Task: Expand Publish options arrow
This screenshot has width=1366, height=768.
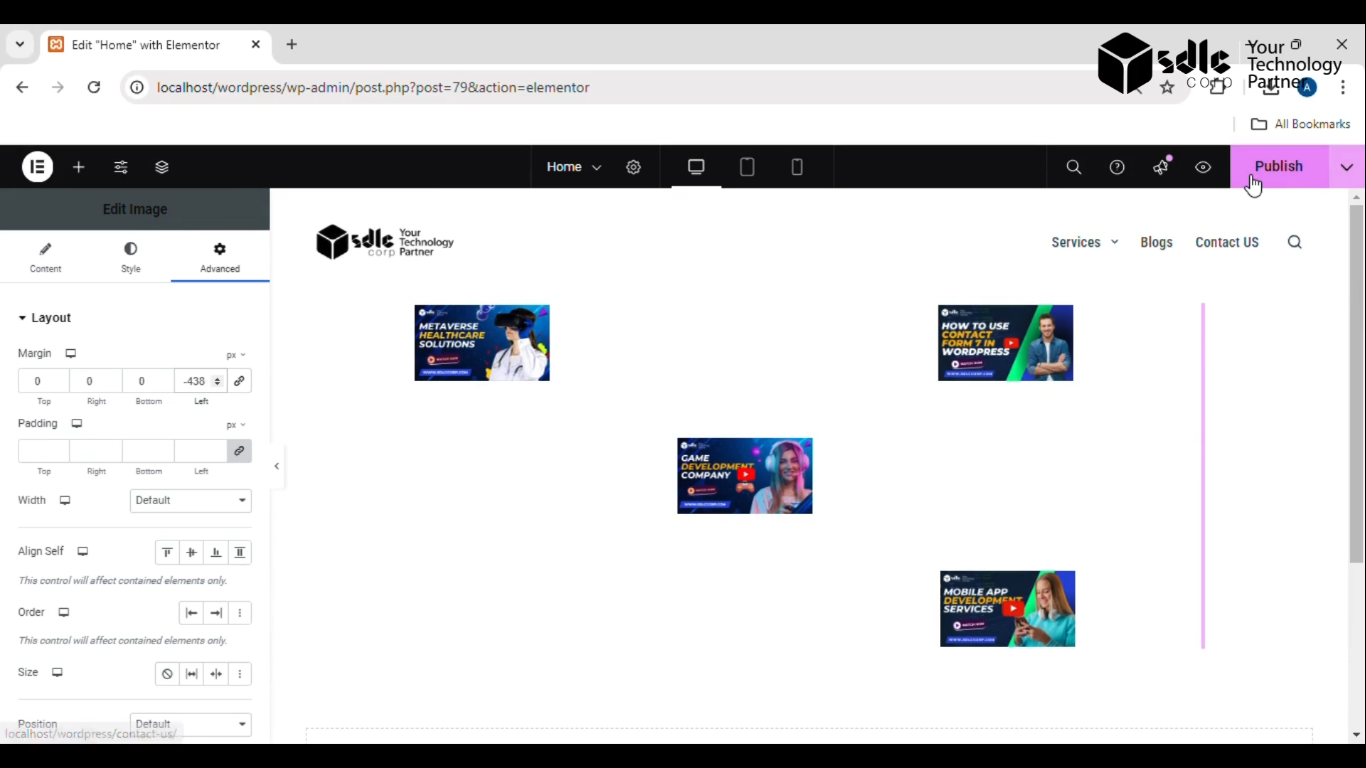Action: 1347,167
